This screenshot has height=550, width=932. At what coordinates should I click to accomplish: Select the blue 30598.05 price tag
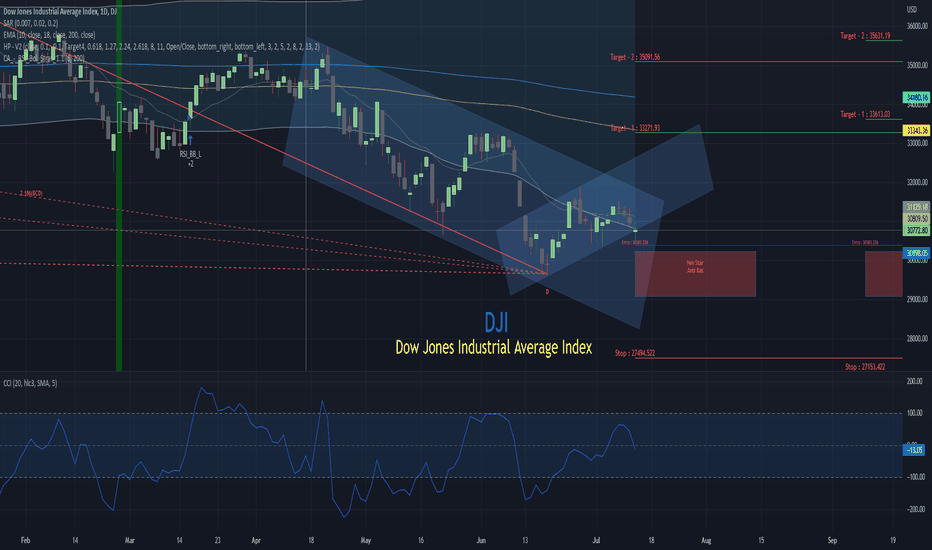click(x=916, y=253)
